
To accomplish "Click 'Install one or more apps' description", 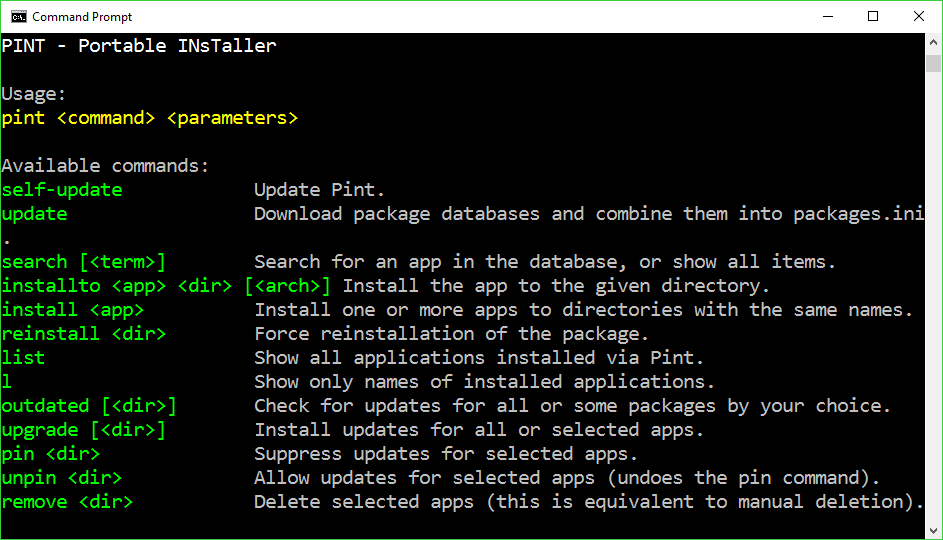I will click(x=583, y=310).
